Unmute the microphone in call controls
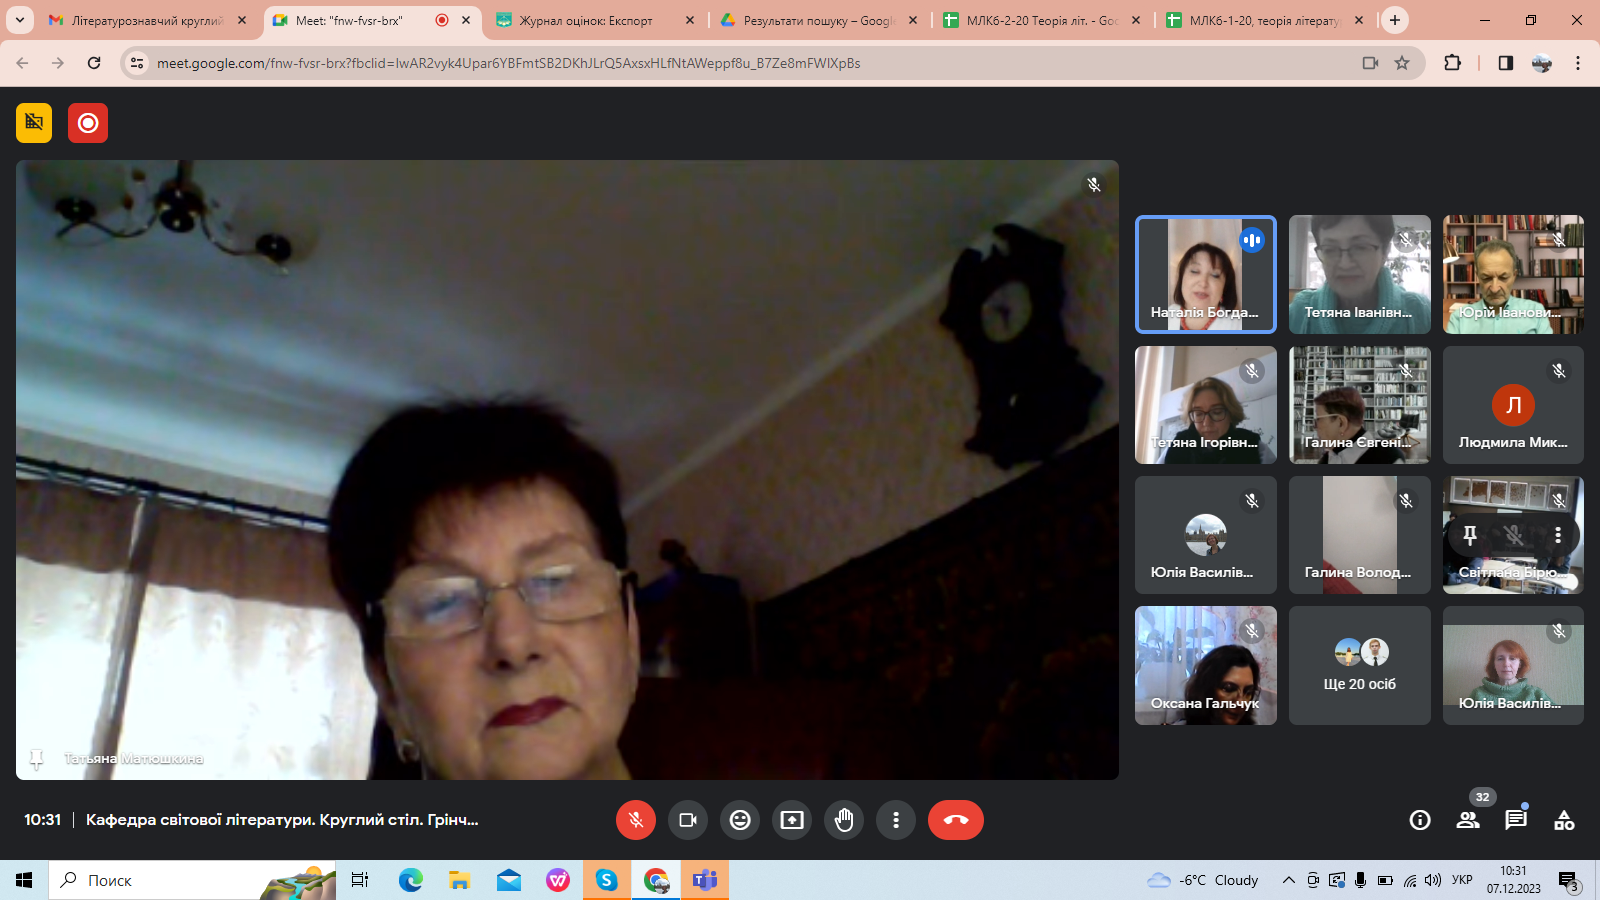 pos(635,820)
